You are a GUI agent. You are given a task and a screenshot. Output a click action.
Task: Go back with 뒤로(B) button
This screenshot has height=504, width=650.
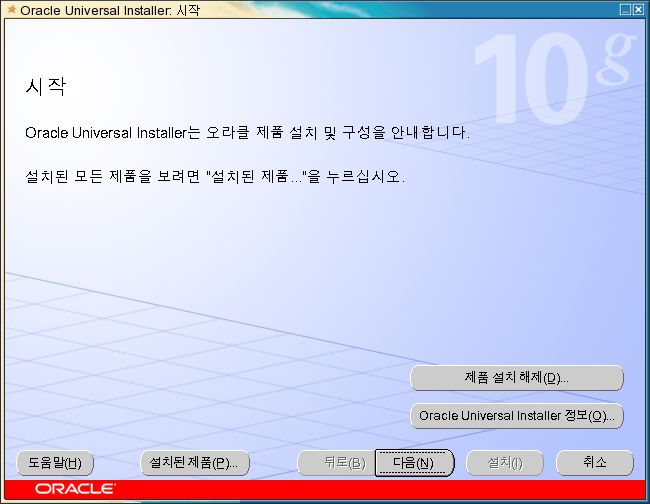(x=337, y=463)
